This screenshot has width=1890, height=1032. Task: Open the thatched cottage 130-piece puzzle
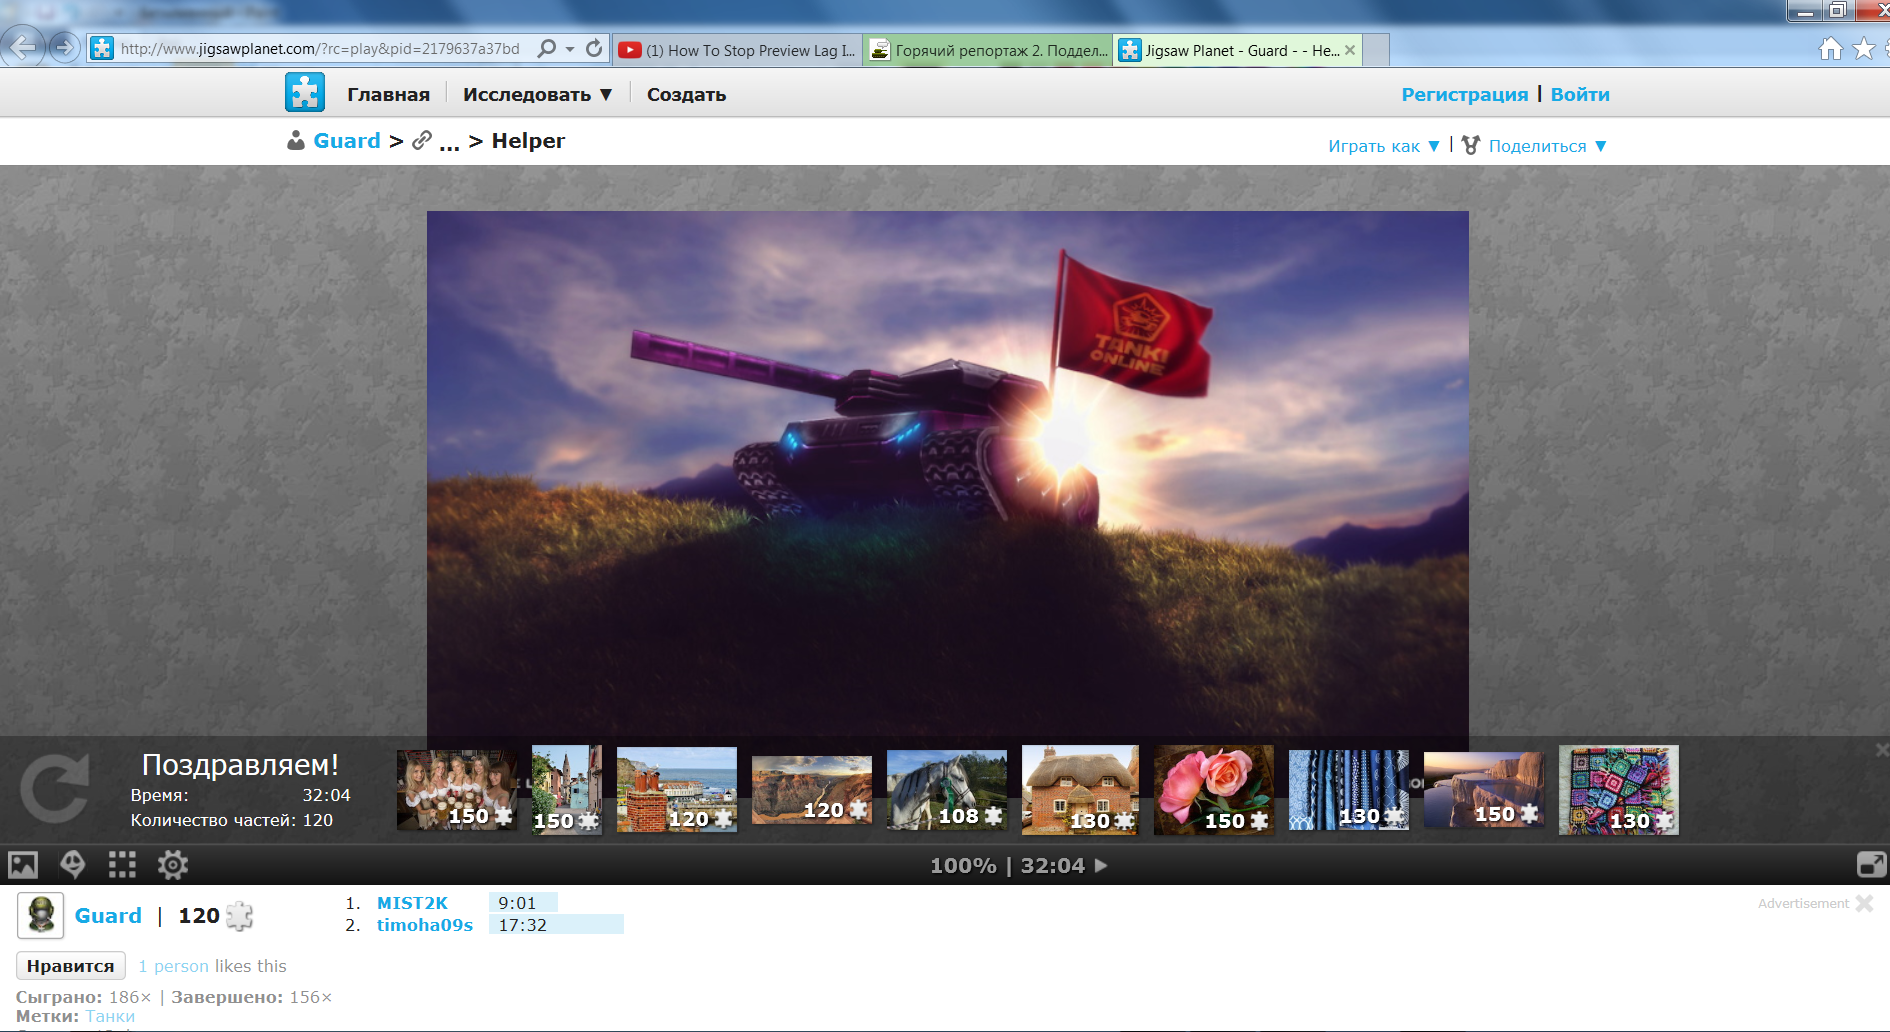1080,790
